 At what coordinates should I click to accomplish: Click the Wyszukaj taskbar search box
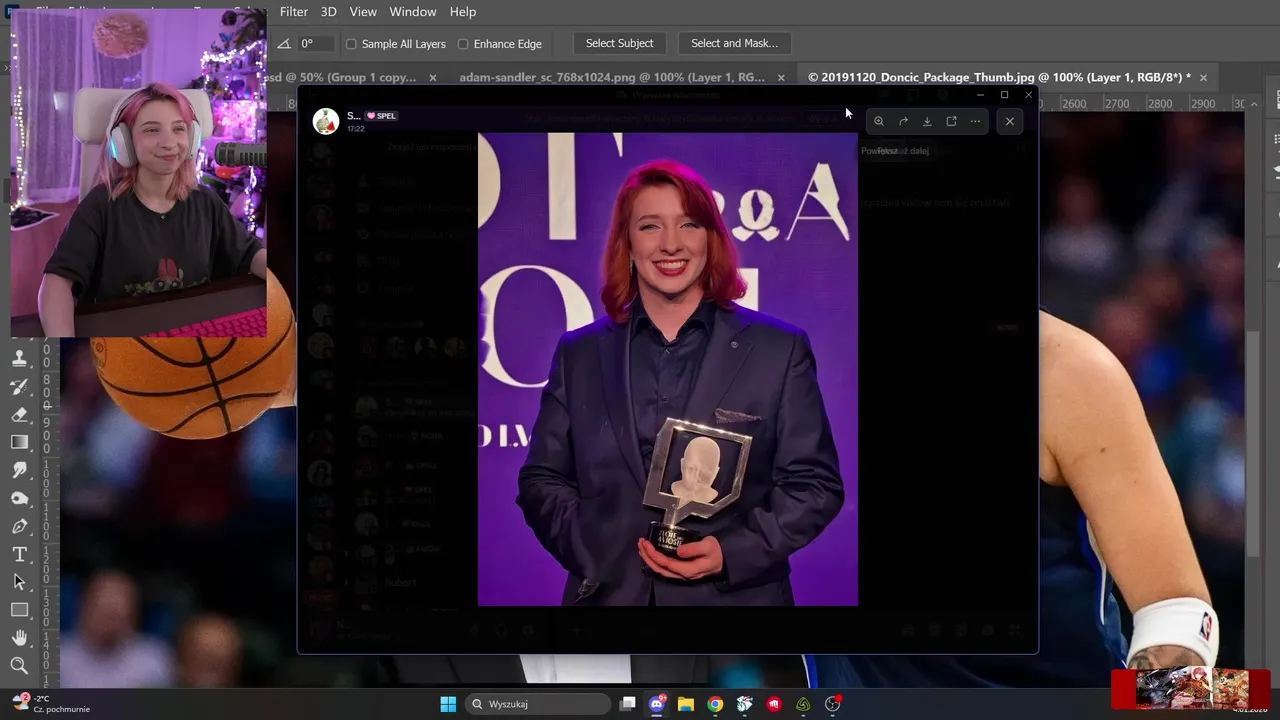(540, 704)
